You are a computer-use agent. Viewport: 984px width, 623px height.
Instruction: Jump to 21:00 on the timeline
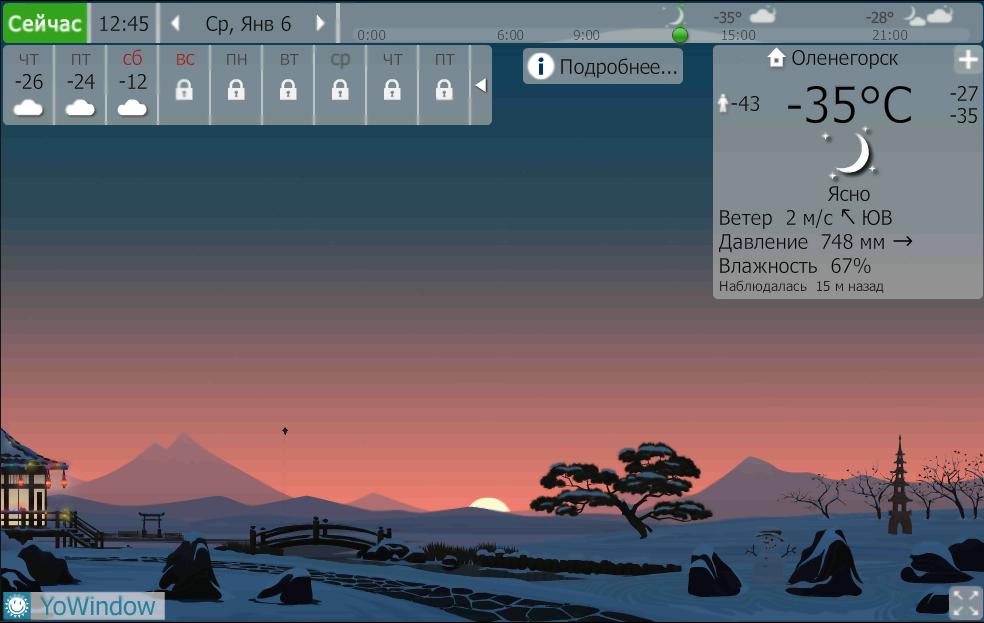tap(889, 35)
